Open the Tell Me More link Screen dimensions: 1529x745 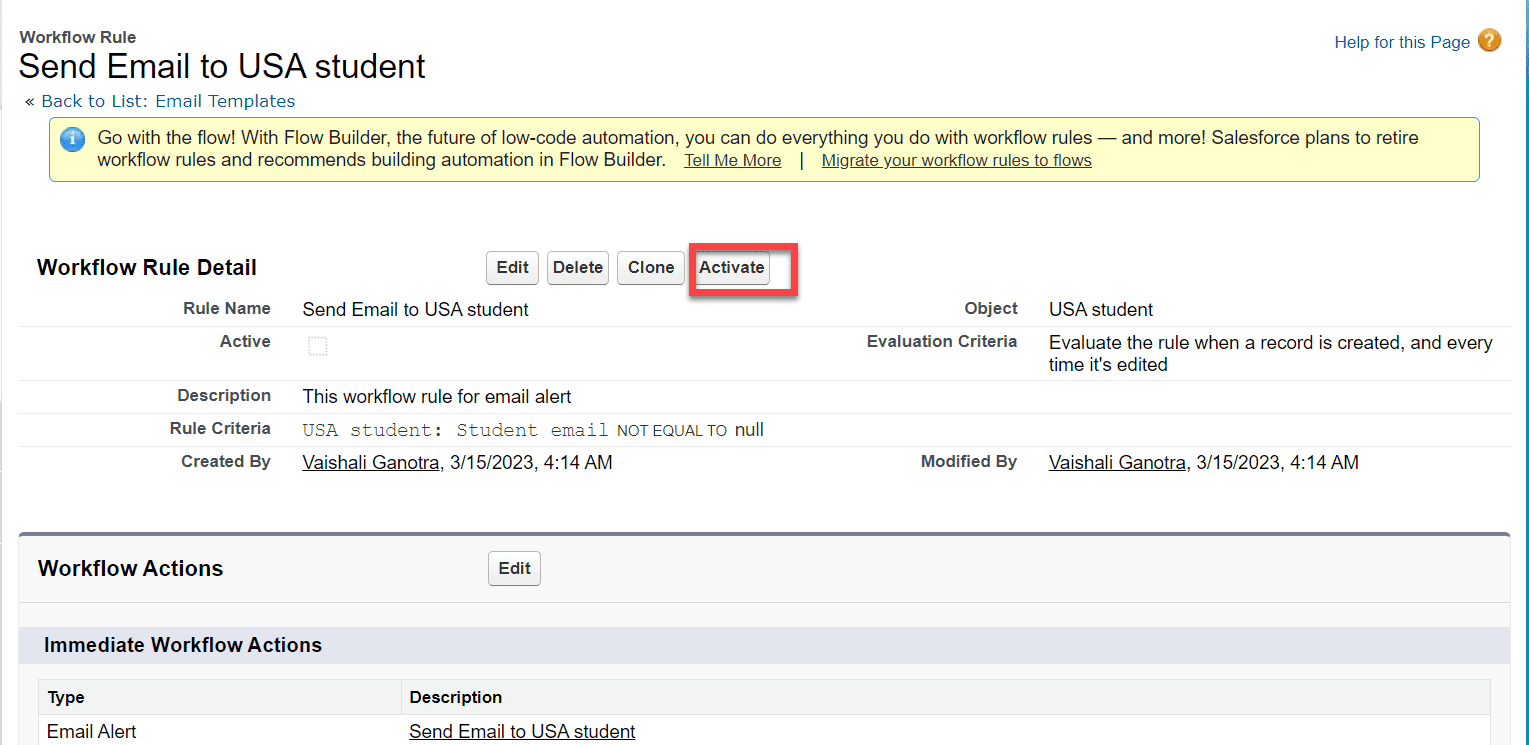click(x=732, y=160)
